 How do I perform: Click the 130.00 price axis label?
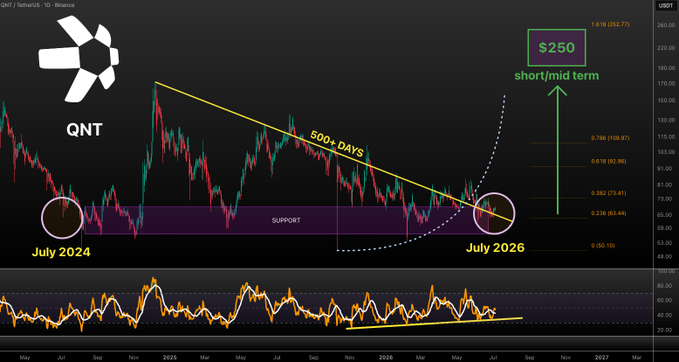(x=666, y=120)
